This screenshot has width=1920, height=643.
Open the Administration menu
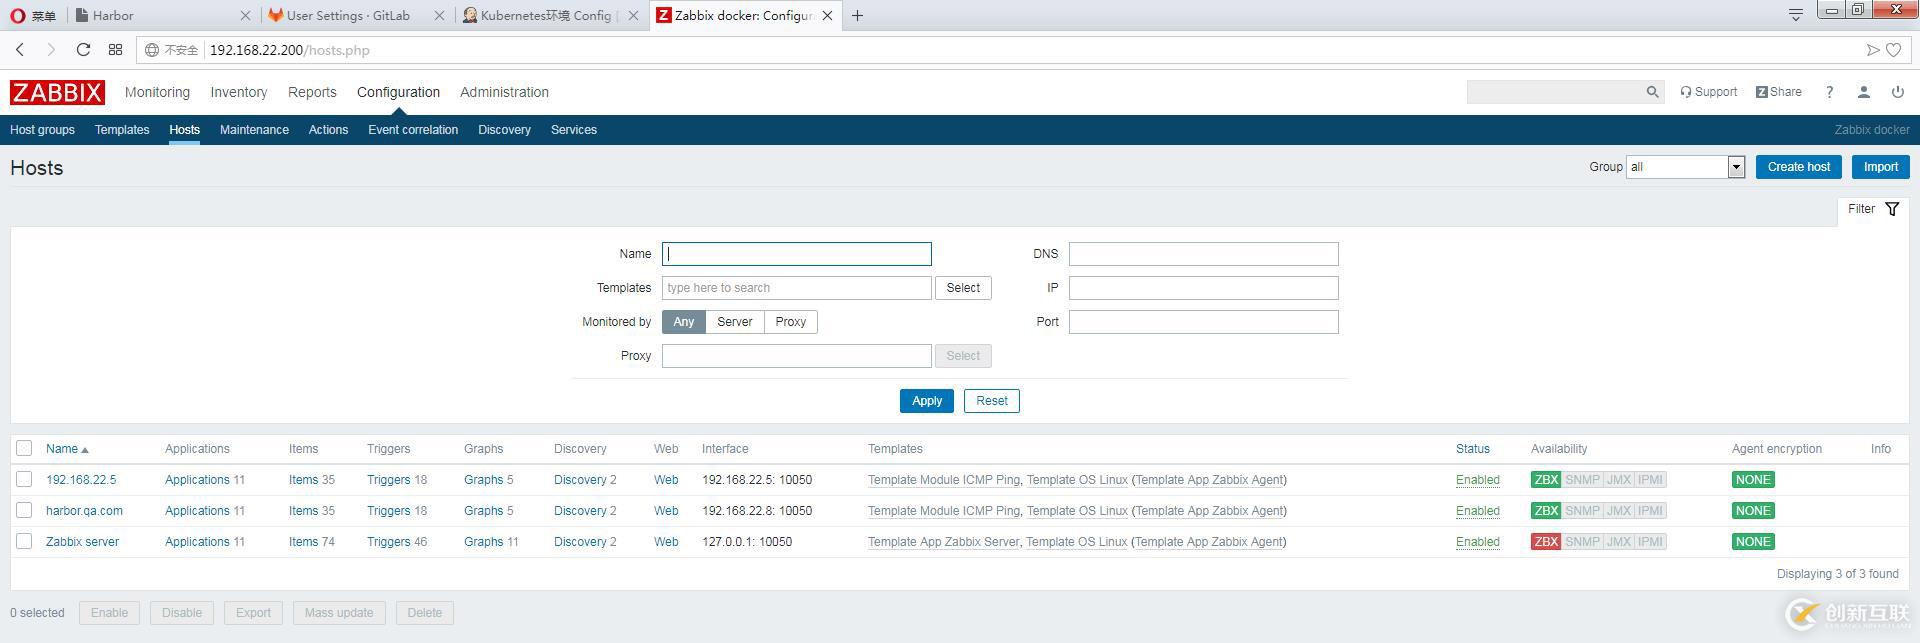pos(504,92)
